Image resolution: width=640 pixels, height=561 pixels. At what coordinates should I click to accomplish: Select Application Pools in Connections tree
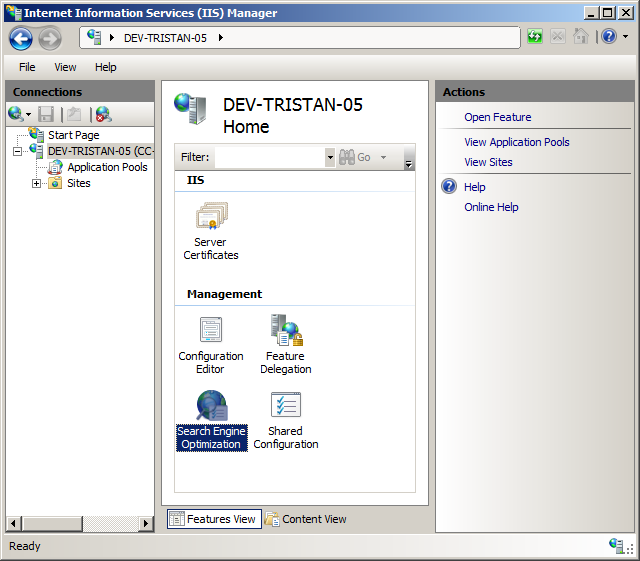coord(107,167)
